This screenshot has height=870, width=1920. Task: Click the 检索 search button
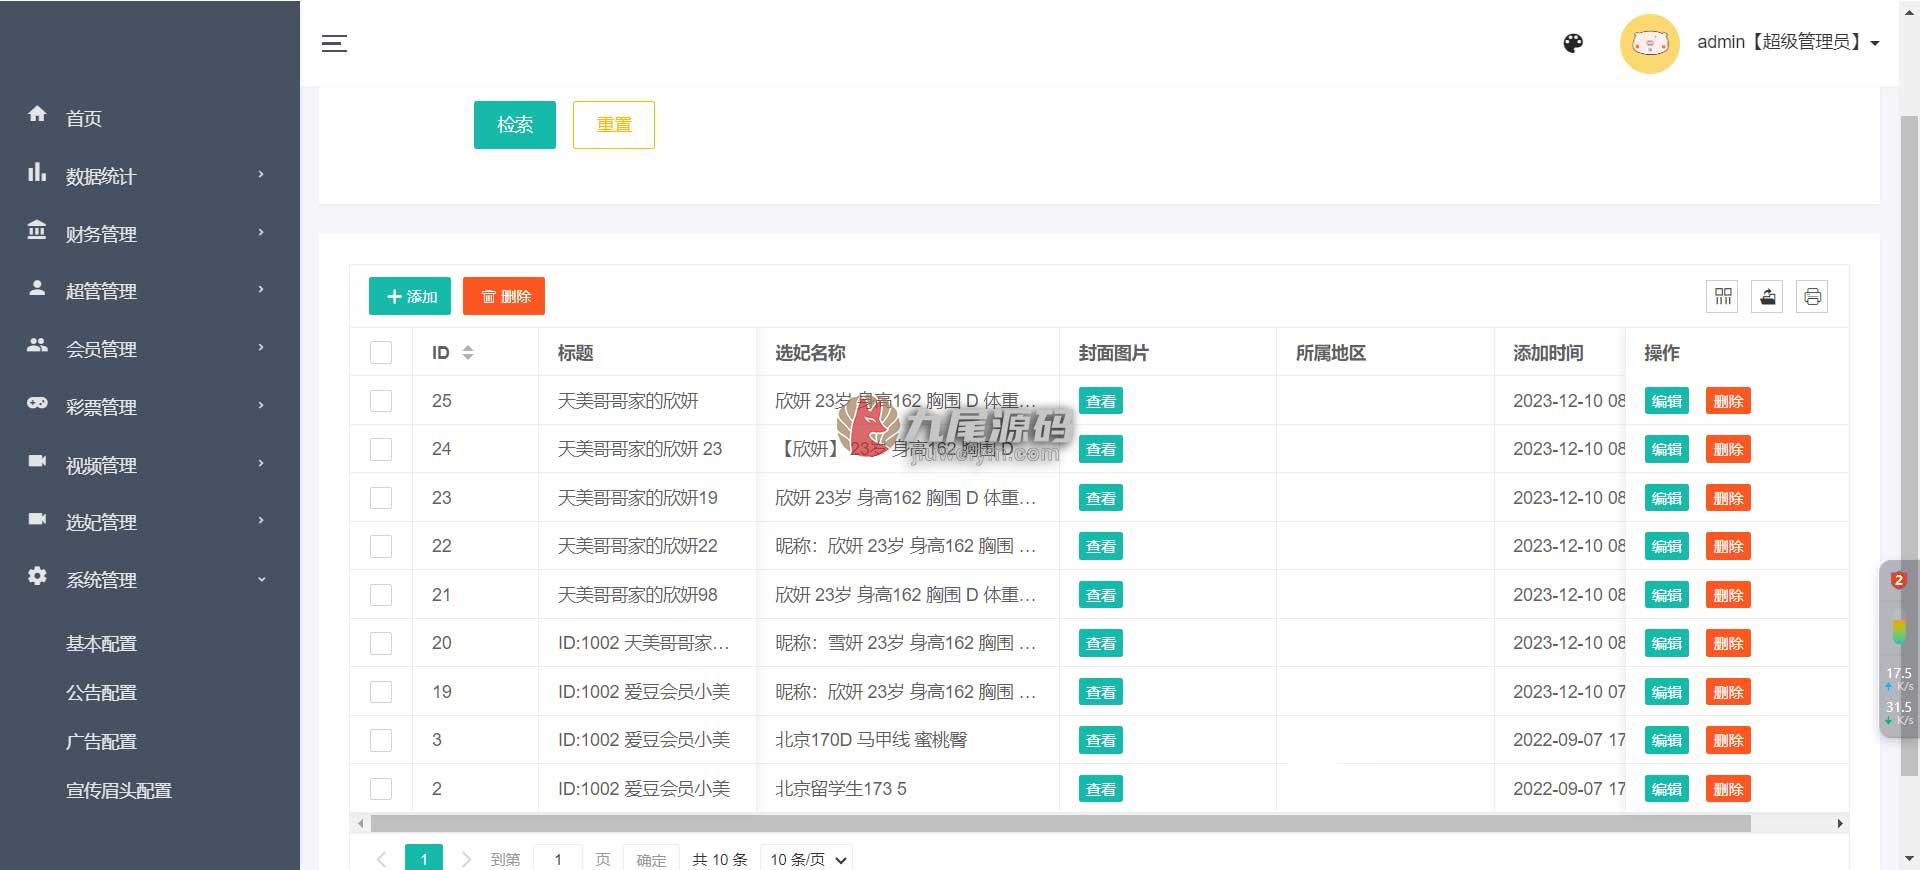tap(515, 125)
